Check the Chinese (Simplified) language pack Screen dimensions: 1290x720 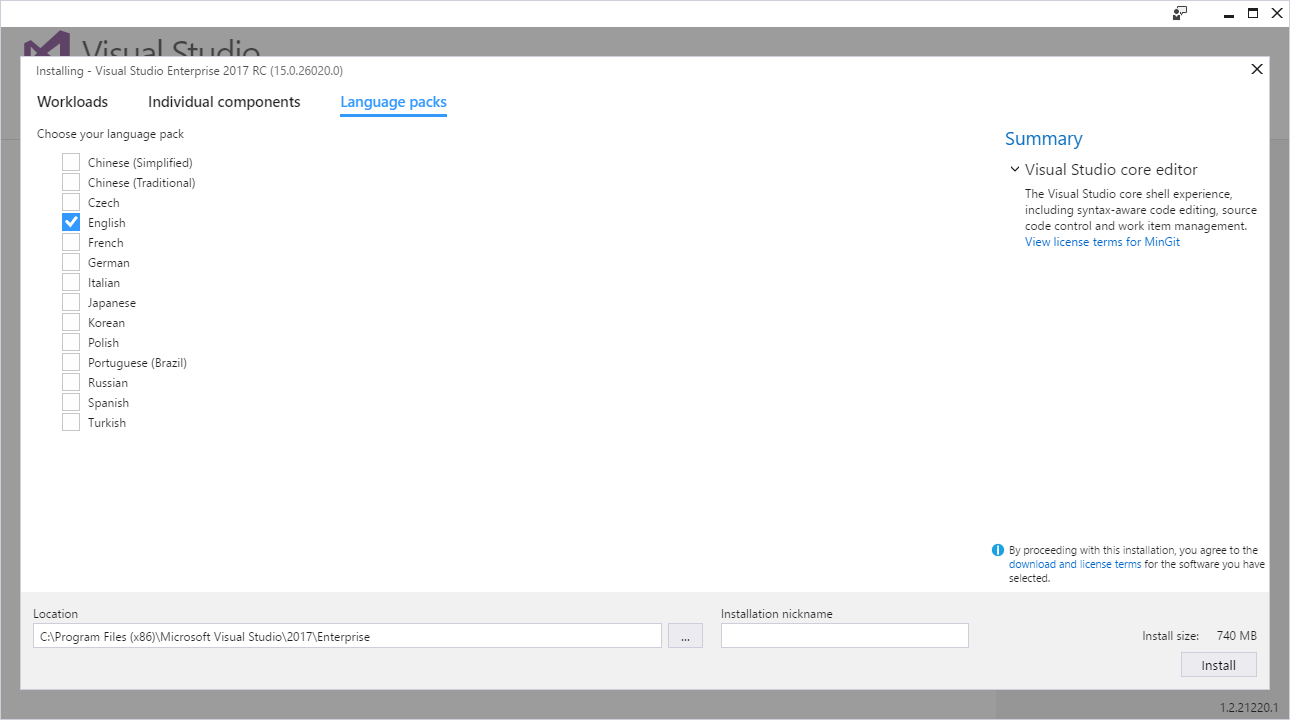coord(71,162)
